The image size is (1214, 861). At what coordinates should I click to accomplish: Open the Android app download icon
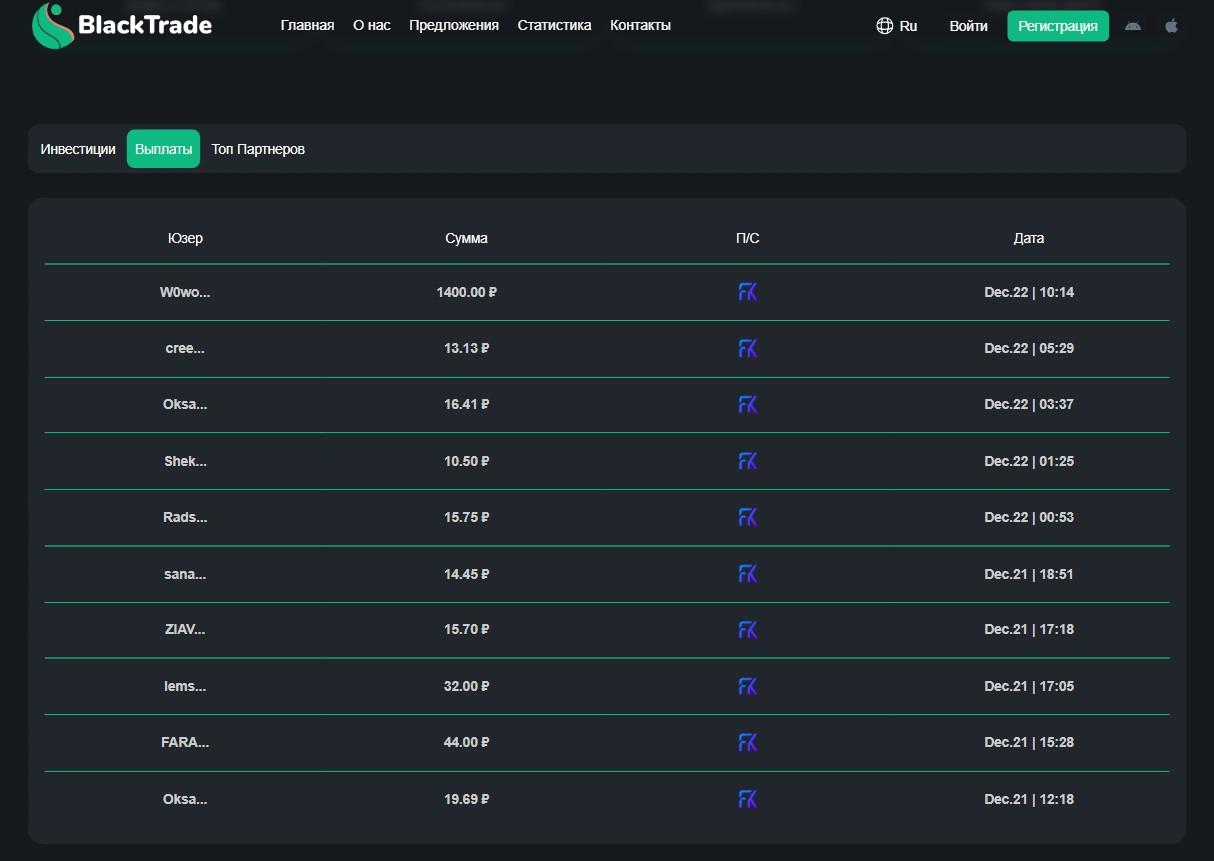[1132, 26]
